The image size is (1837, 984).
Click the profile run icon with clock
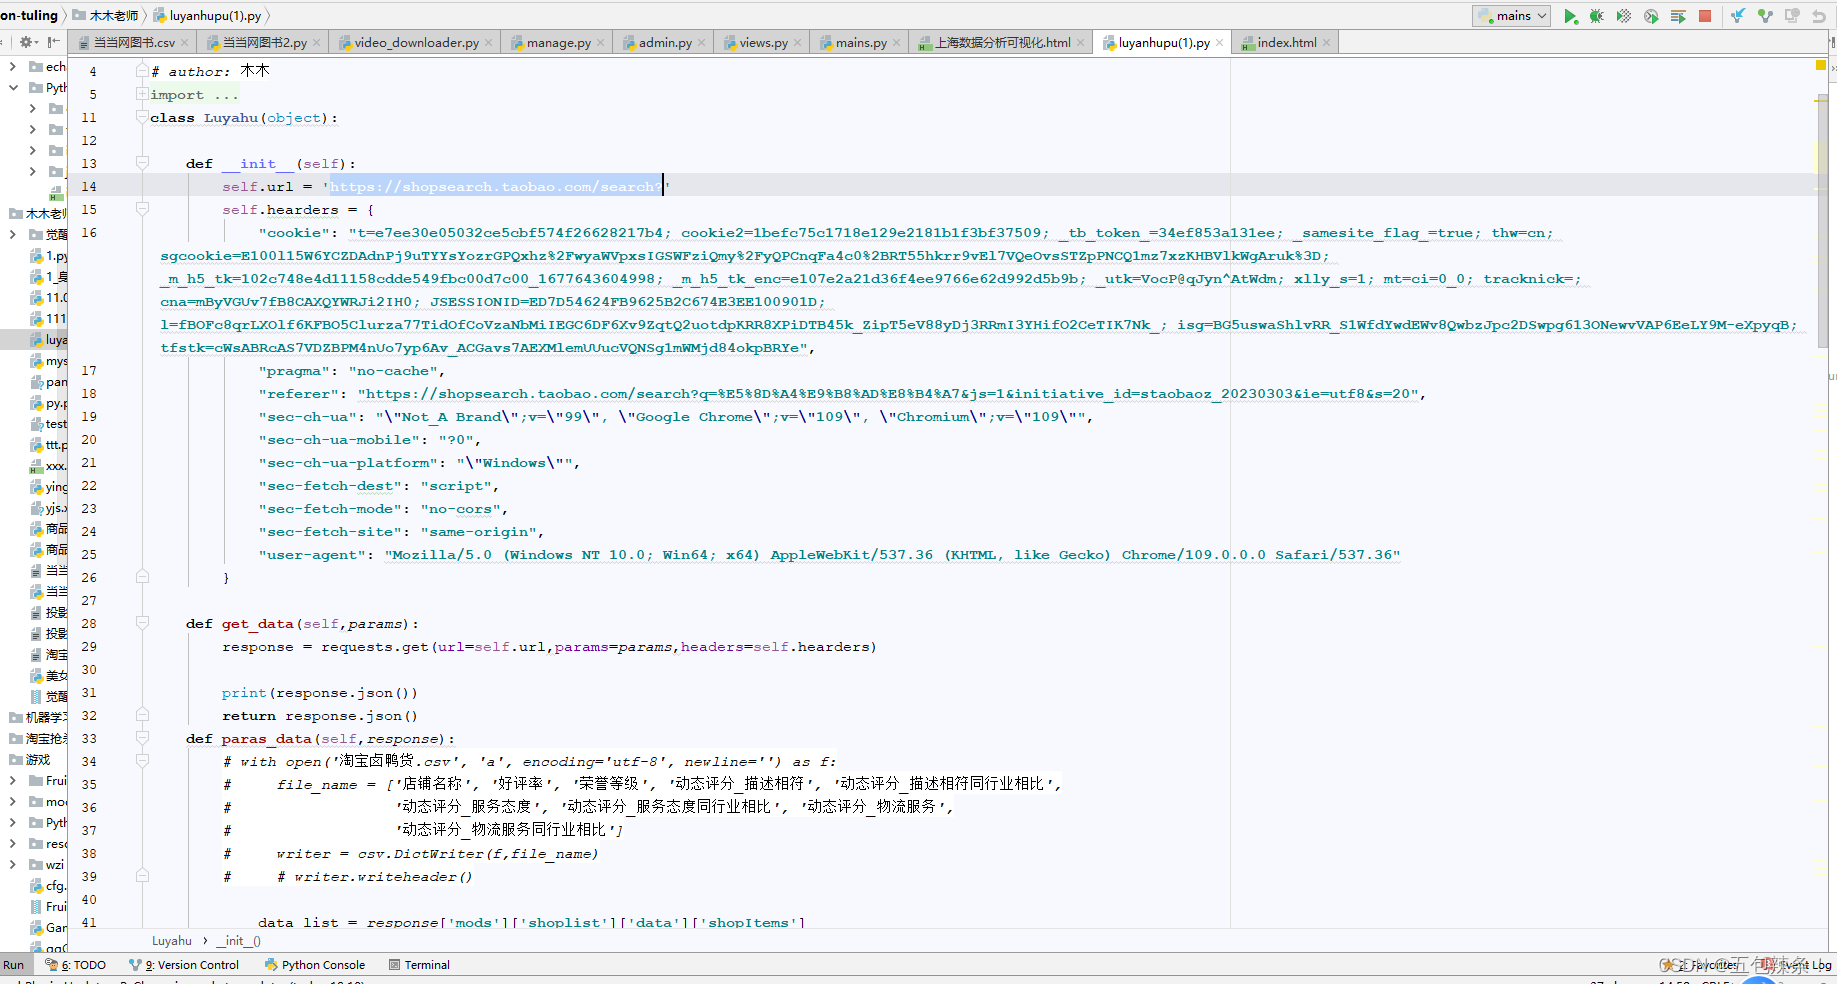1651,16
